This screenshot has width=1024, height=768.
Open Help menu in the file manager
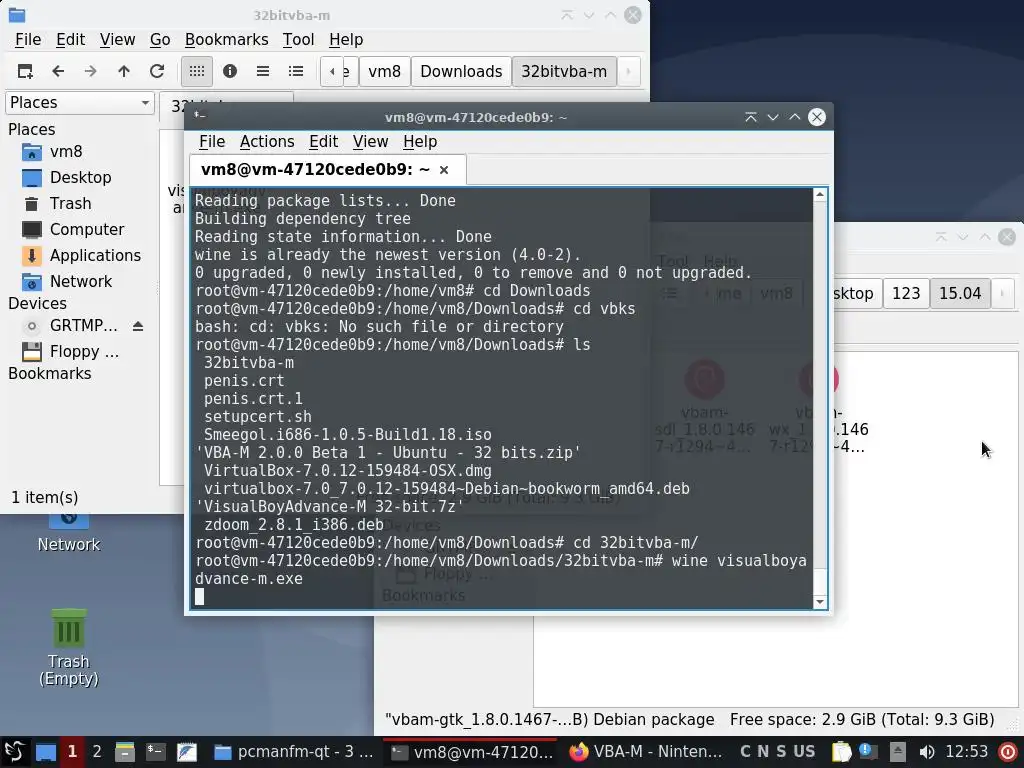click(x=345, y=40)
